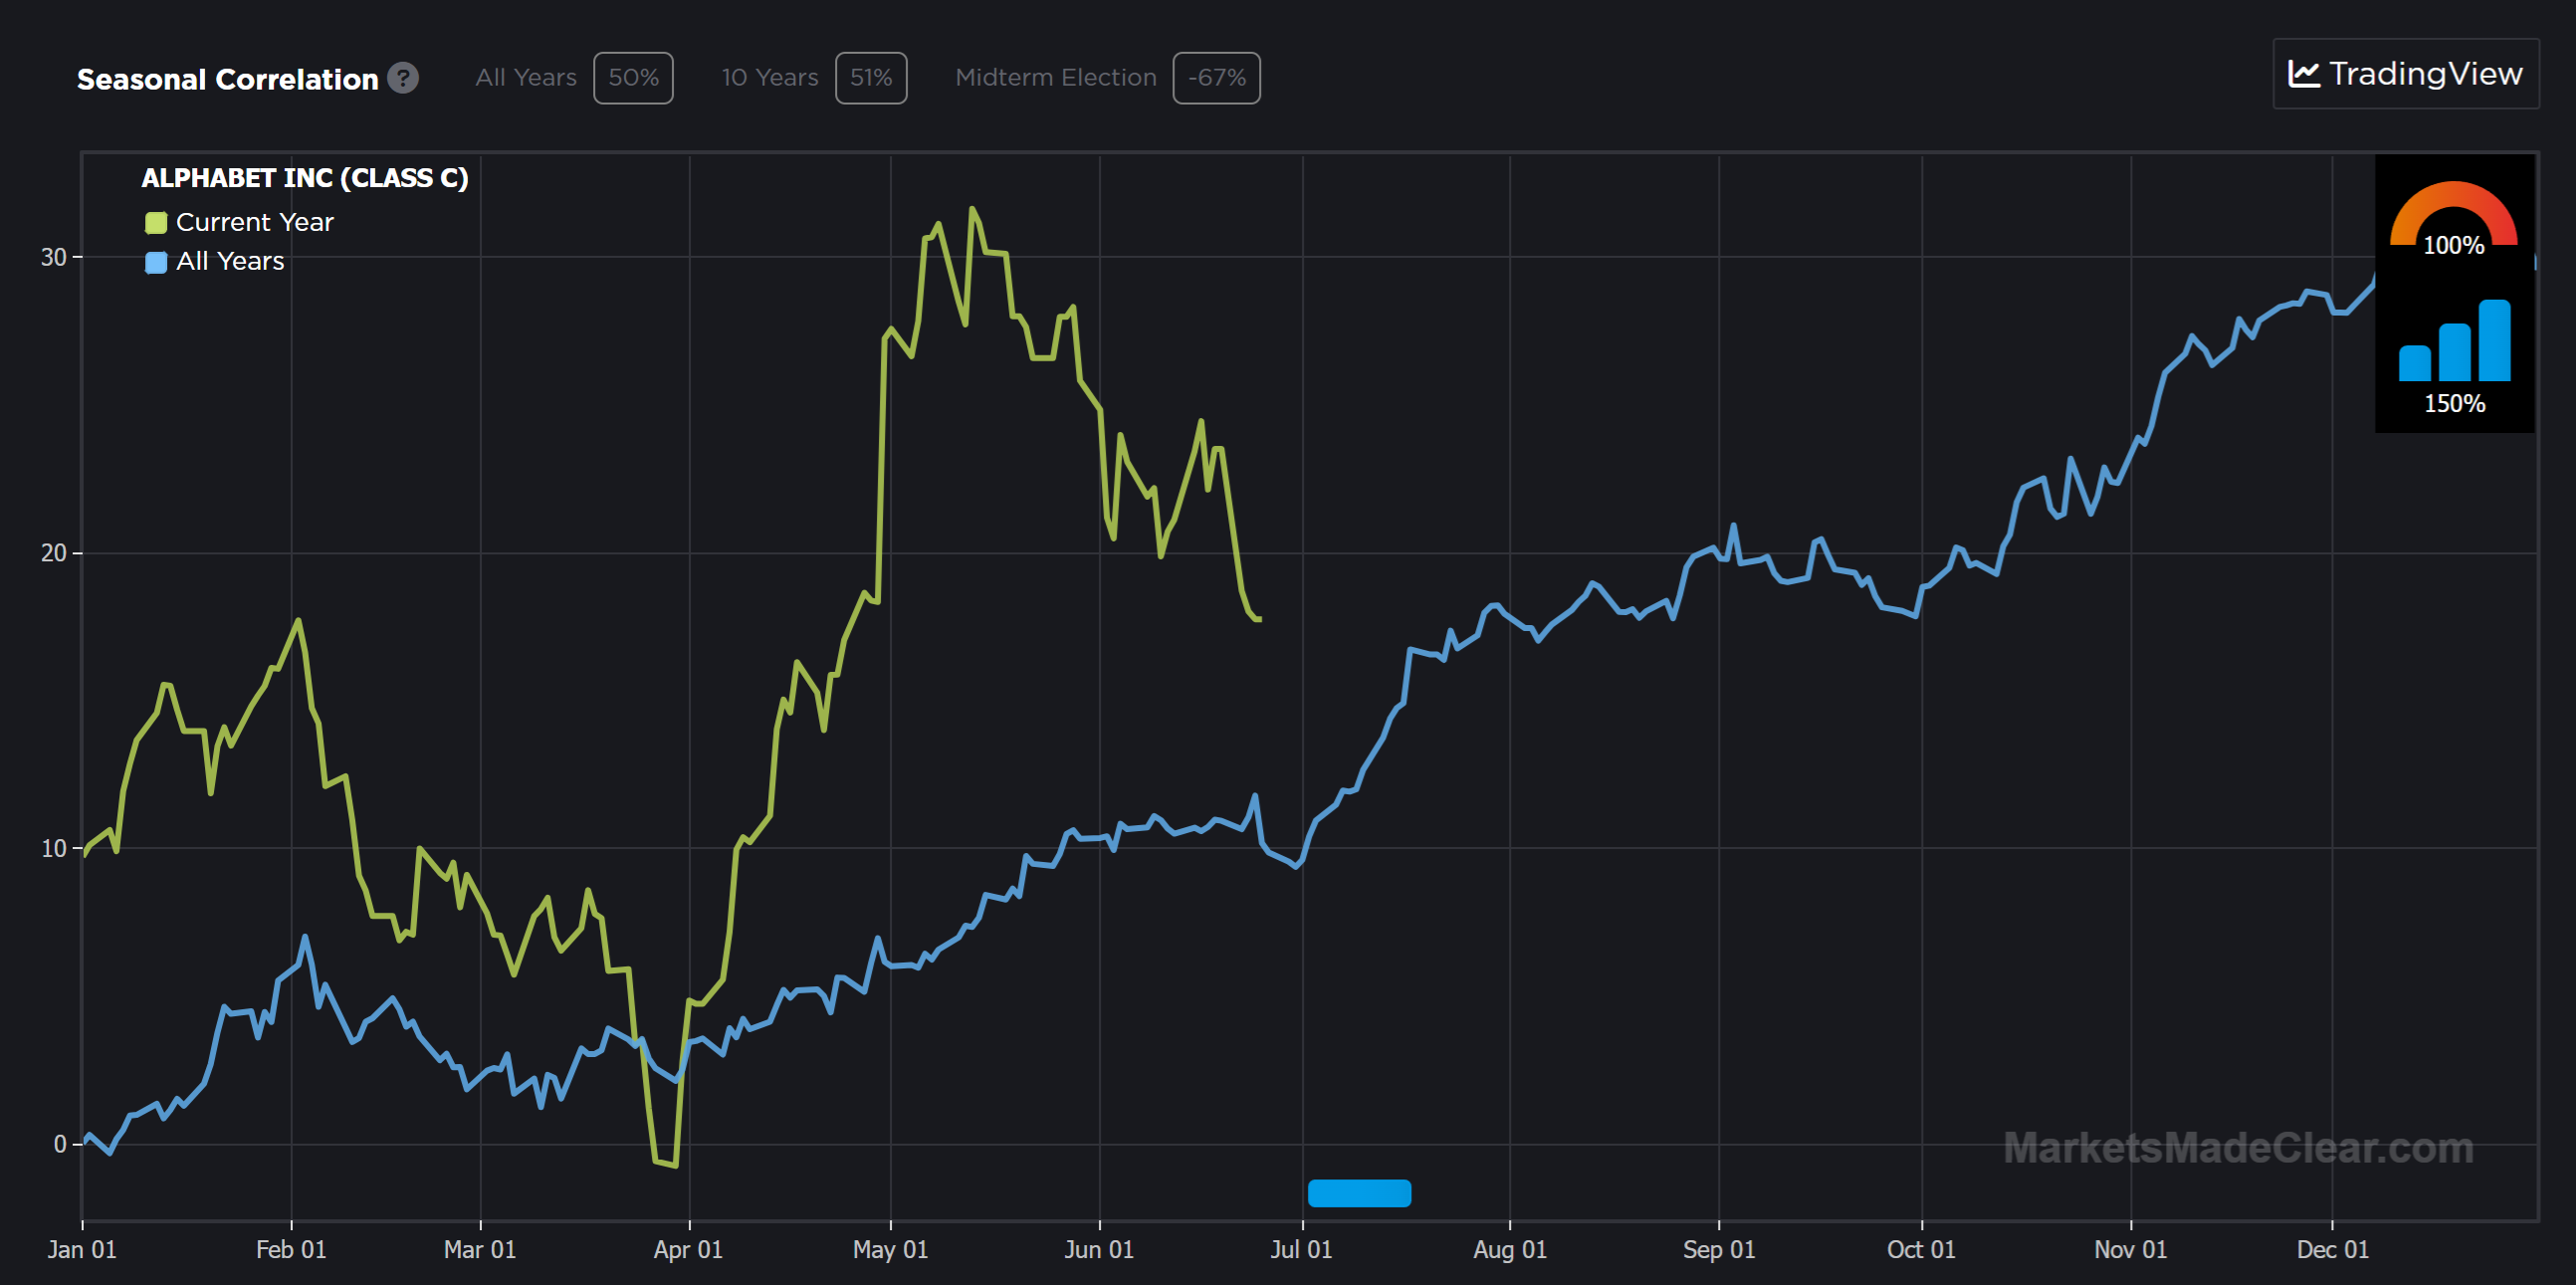Toggle the All Years blue legend swatch

click(x=156, y=262)
